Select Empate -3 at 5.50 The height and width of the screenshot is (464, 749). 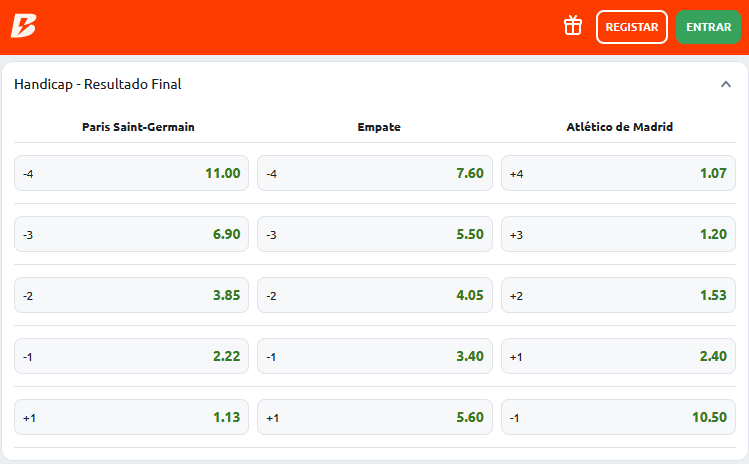(x=374, y=234)
